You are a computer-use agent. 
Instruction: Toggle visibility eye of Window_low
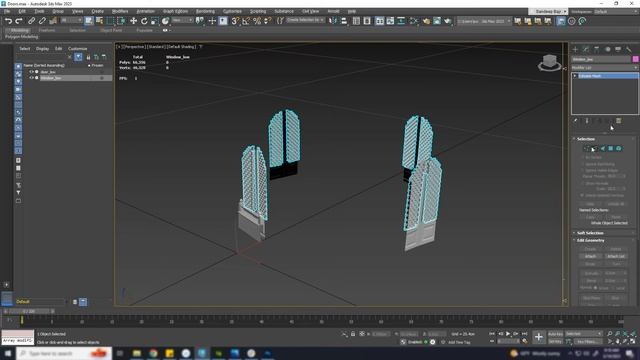[31, 78]
